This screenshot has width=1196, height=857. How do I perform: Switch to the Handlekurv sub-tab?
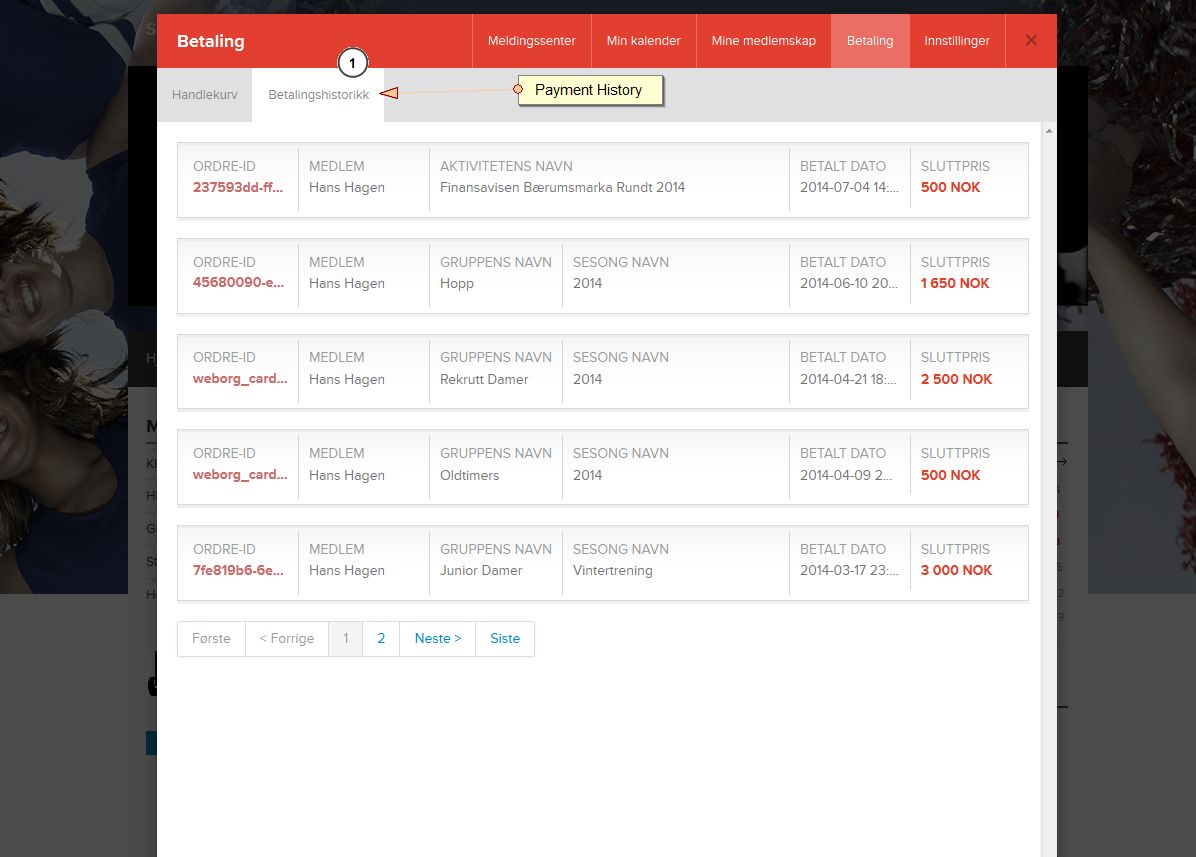(x=204, y=95)
